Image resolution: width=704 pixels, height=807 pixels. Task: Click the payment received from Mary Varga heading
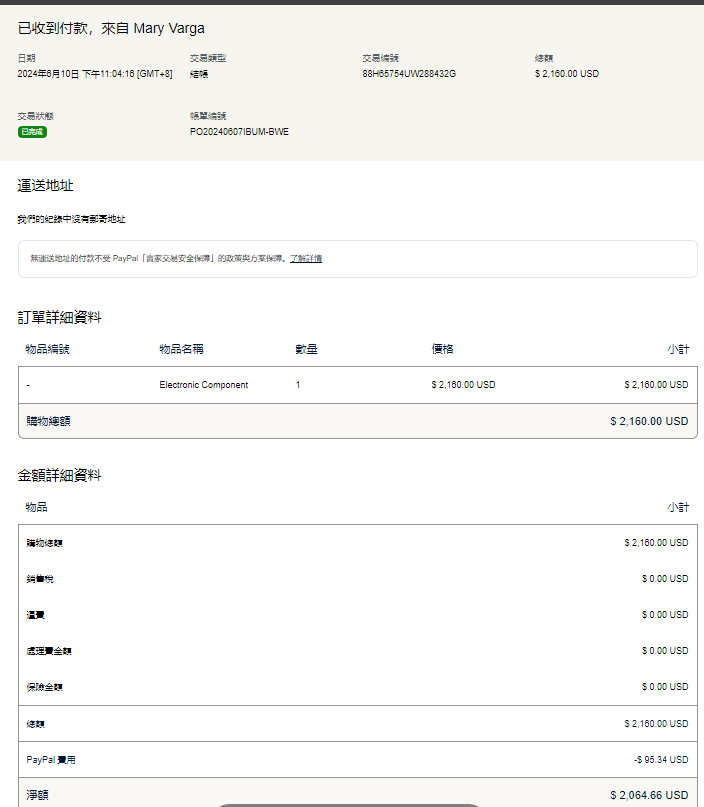tap(111, 28)
